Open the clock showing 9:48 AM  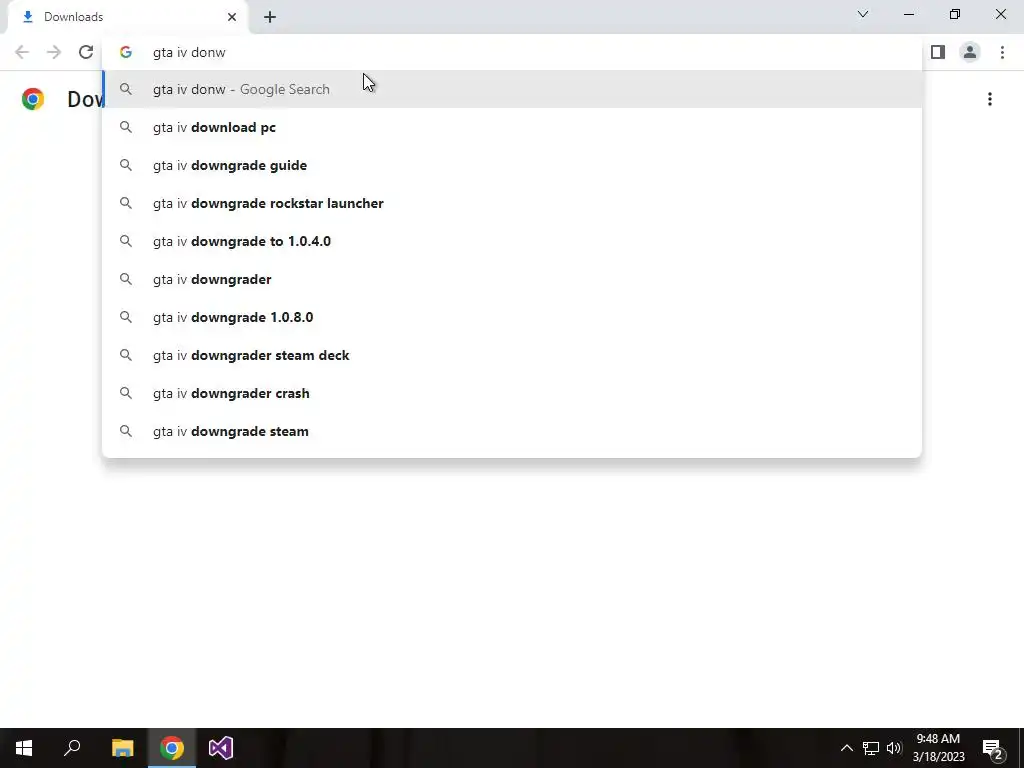(x=938, y=748)
